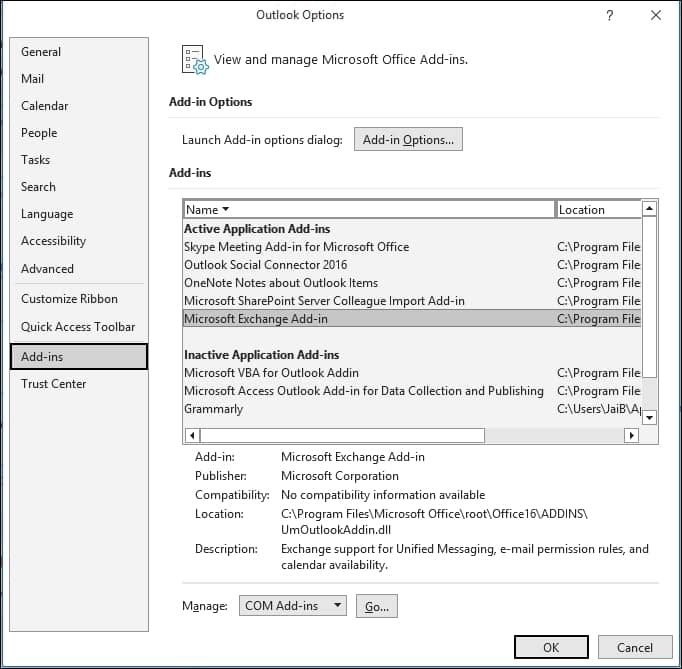The height and width of the screenshot is (669, 682).
Task: Select the Grammarly add-in row
Action: click(412, 409)
